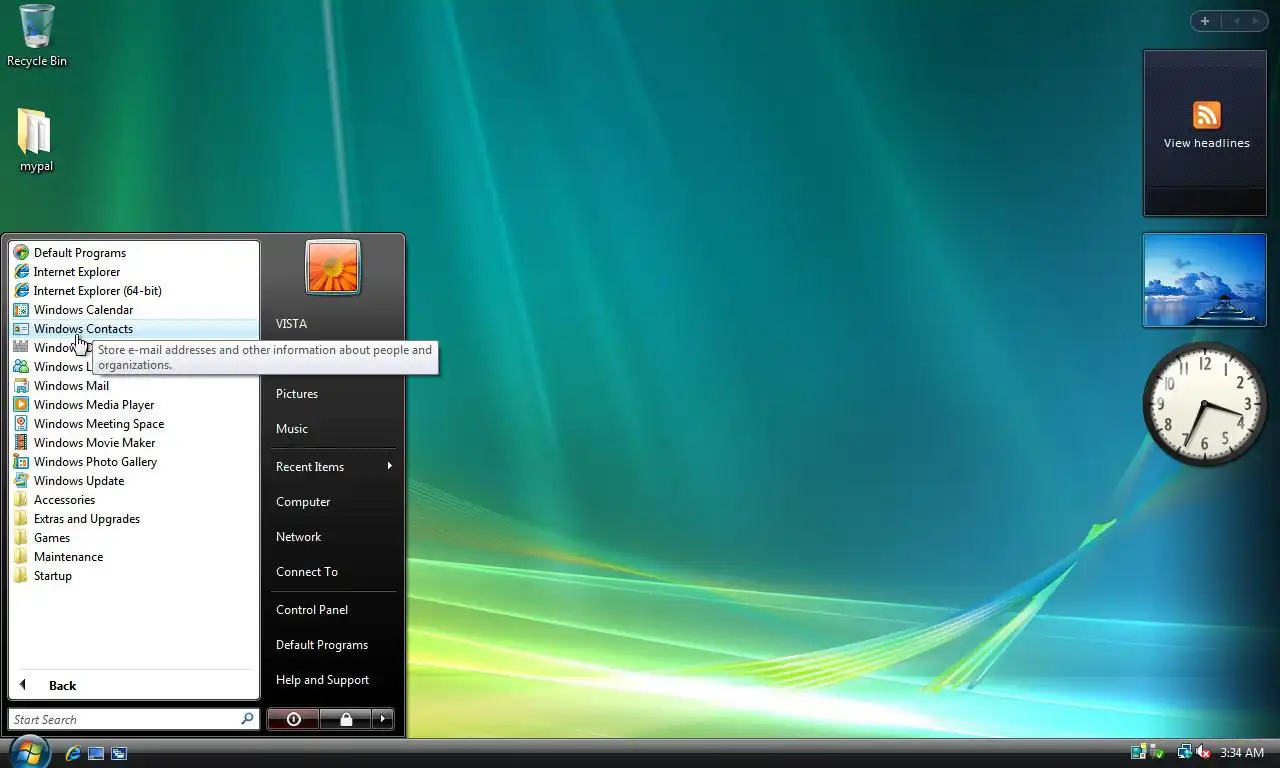1280x768 pixels.
Task: Click the muted volume tray icon
Action: pos(1203,752)
